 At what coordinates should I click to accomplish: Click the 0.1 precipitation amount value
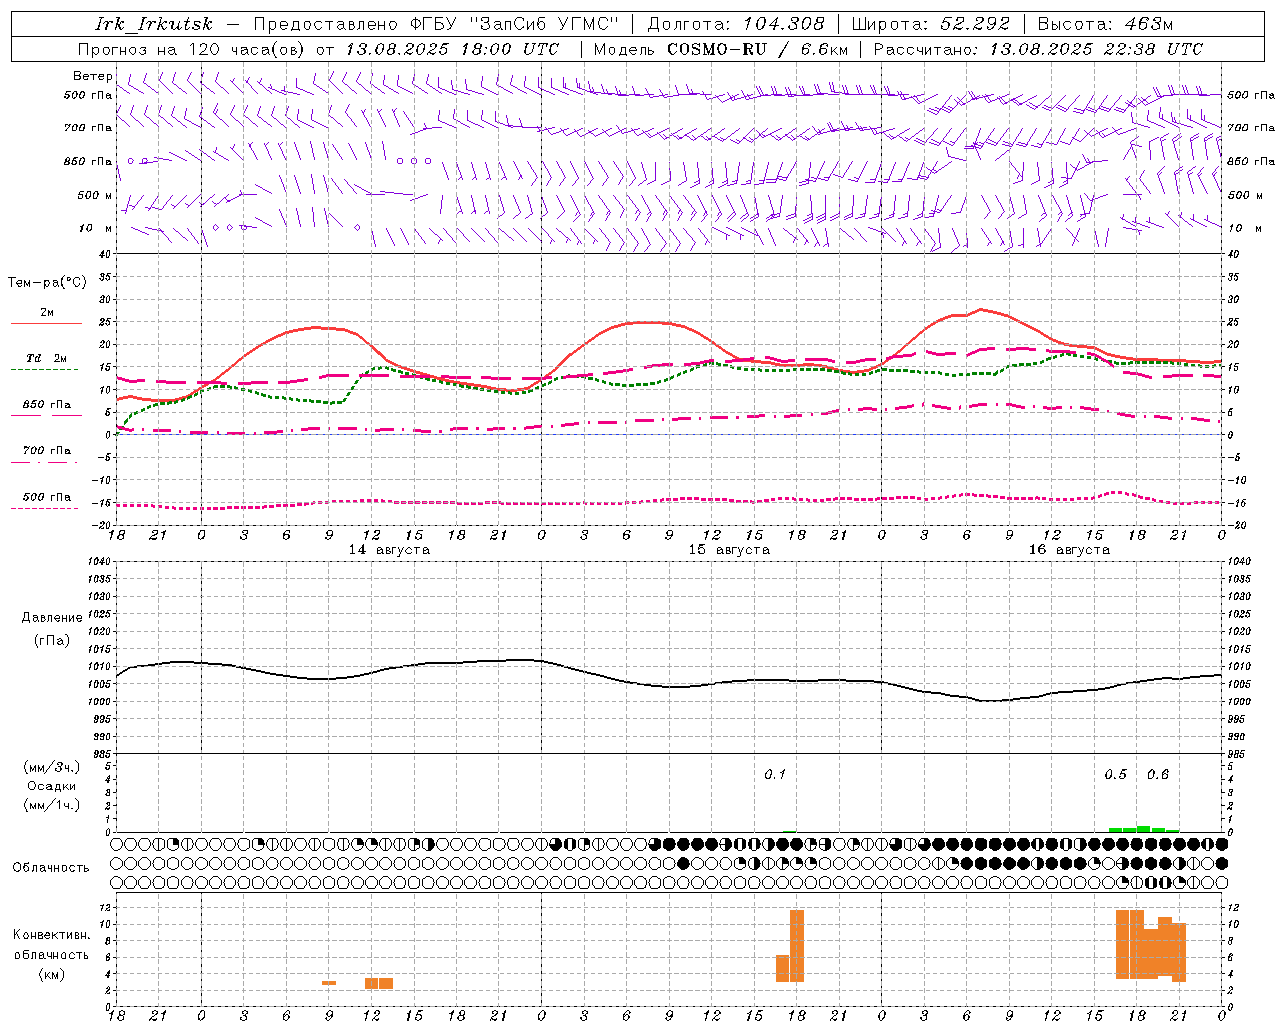coord(775,774)
